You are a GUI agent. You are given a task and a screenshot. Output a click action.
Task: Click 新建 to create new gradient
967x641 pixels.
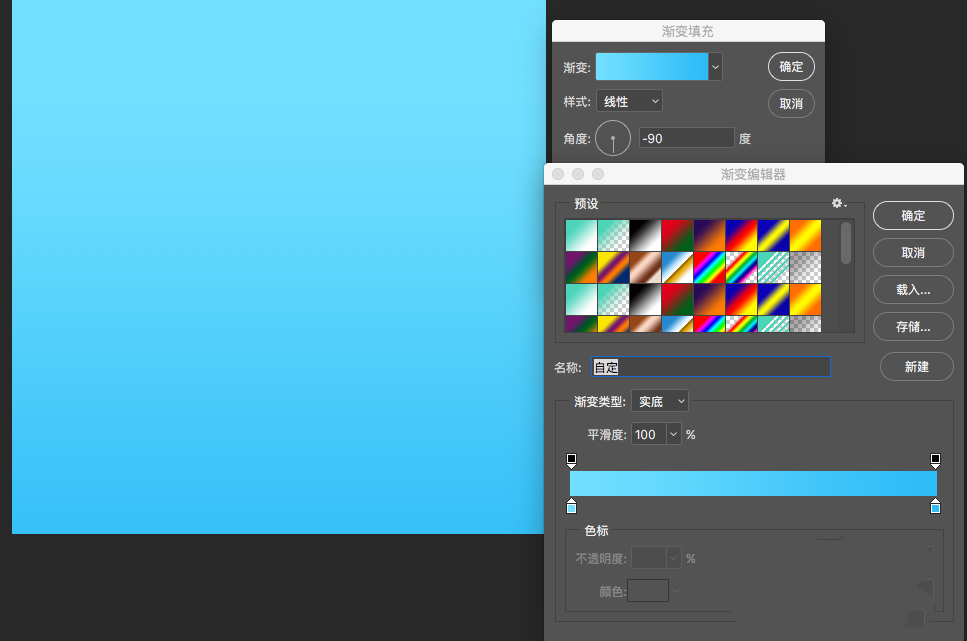click(x=916, y=366)
